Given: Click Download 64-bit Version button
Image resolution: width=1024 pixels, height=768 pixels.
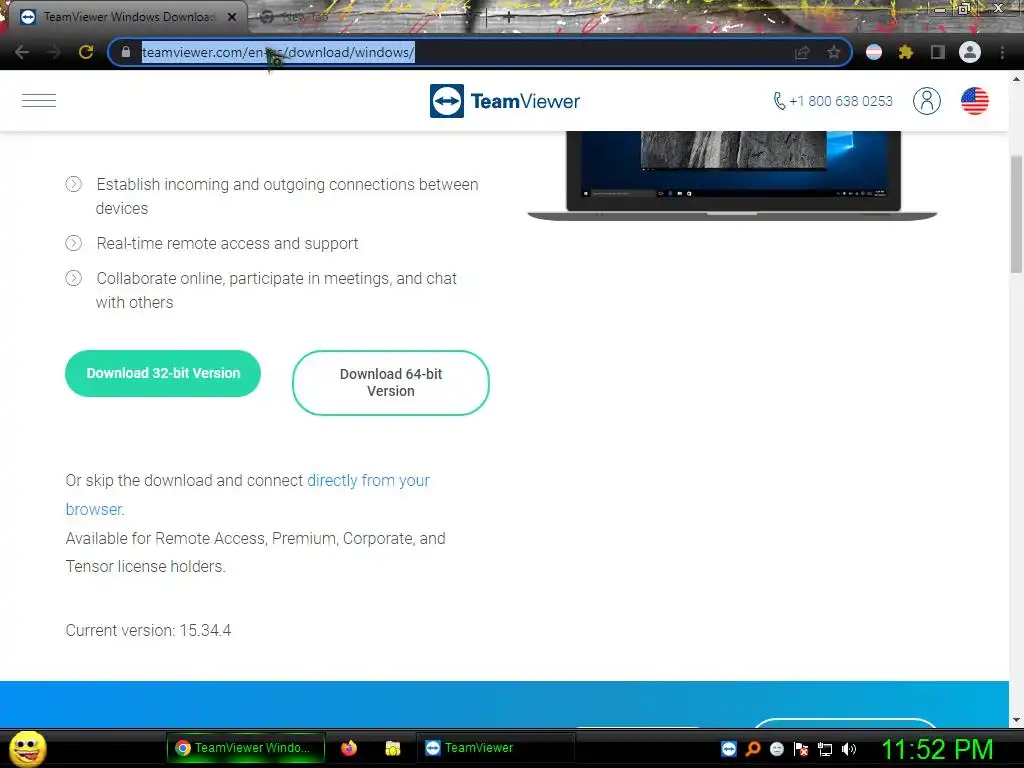Looking at the screenshot, I should coord(391,383).
